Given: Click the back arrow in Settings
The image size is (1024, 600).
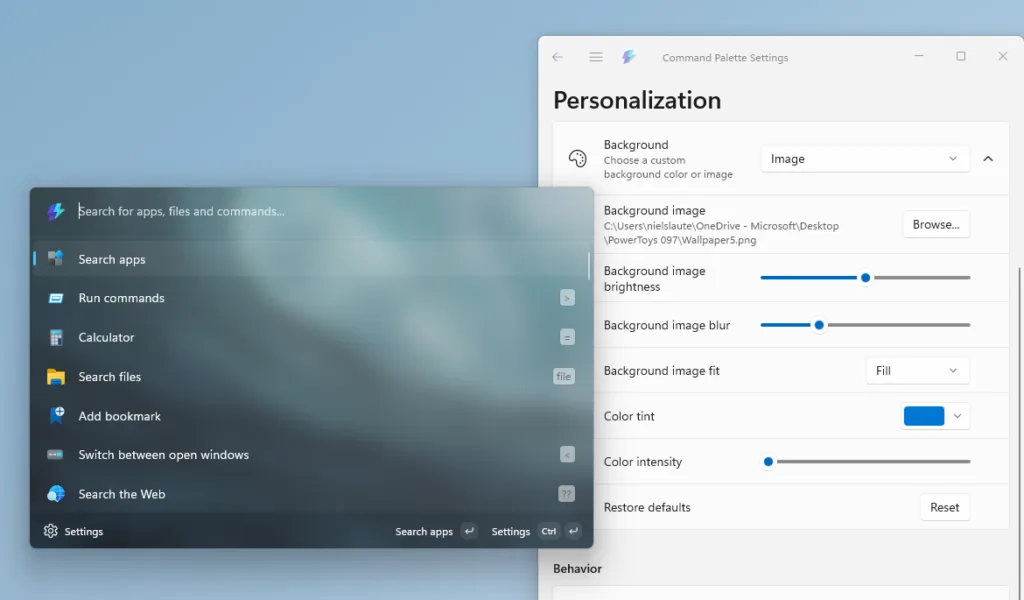Looking at the screenshot, I should click(557, 57).
